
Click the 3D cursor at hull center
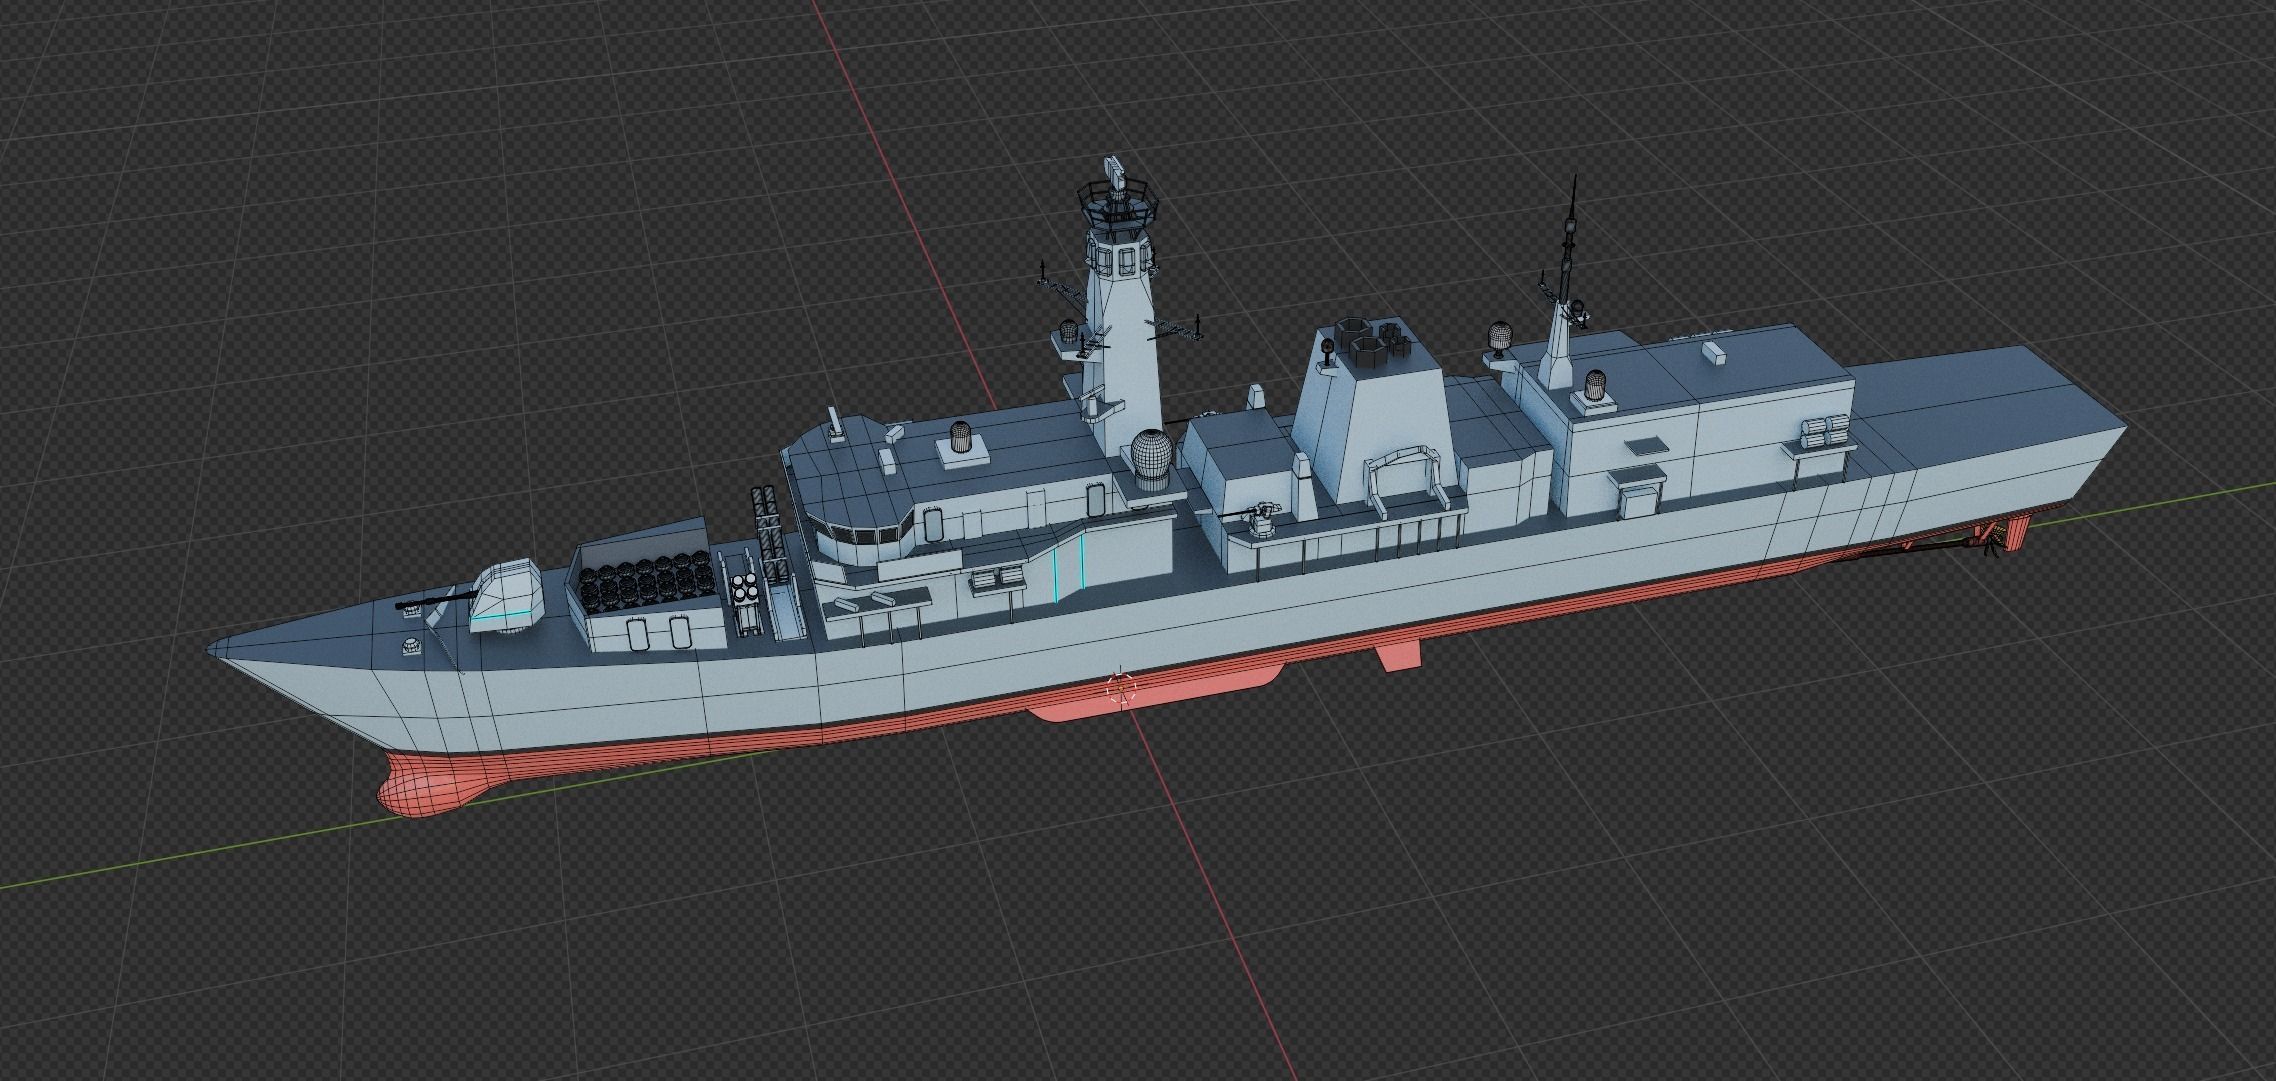click(x=1122, y=689)
